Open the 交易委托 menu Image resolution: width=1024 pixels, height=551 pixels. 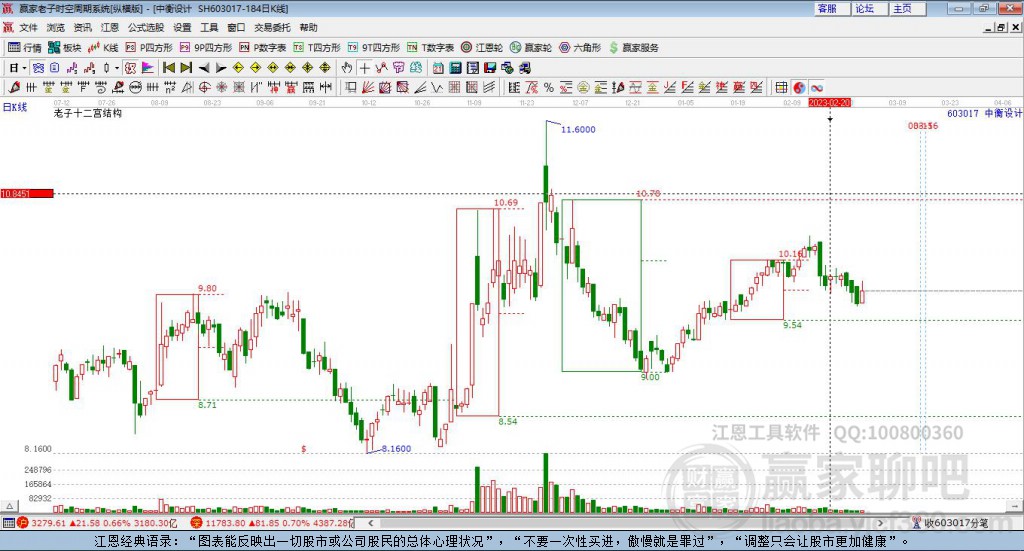(272, 27)
